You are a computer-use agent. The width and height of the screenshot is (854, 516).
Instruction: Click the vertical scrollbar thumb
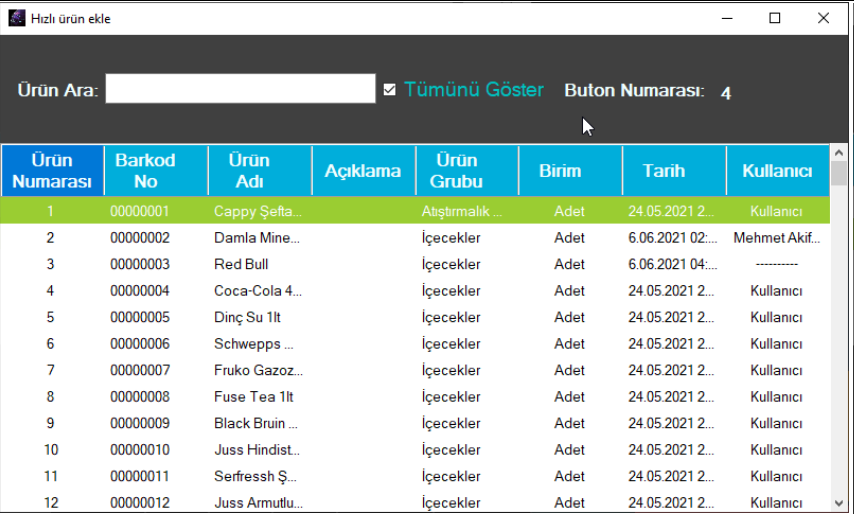[839, 173]
